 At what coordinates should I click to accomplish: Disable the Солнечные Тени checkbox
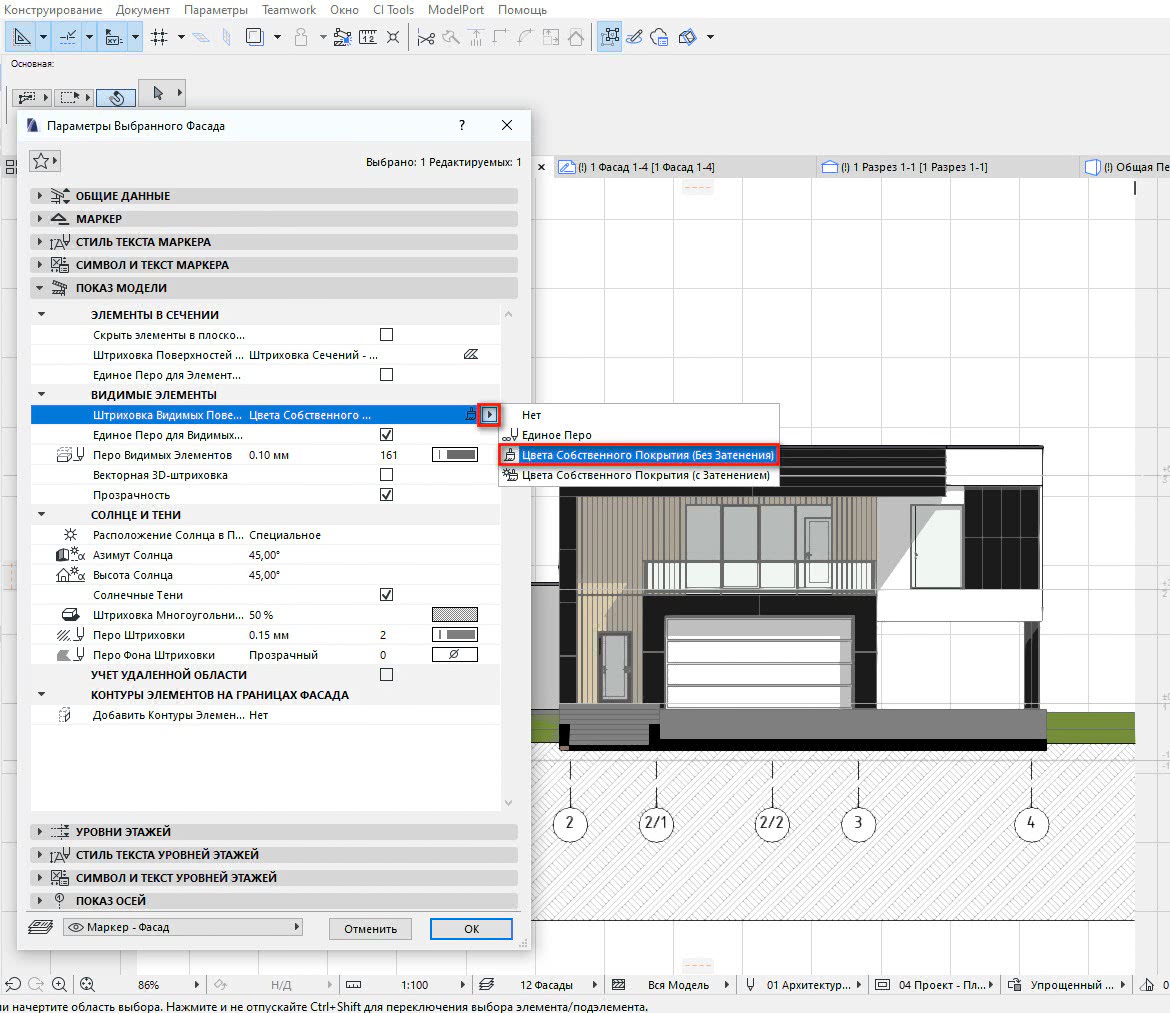(x=386, y=595)
